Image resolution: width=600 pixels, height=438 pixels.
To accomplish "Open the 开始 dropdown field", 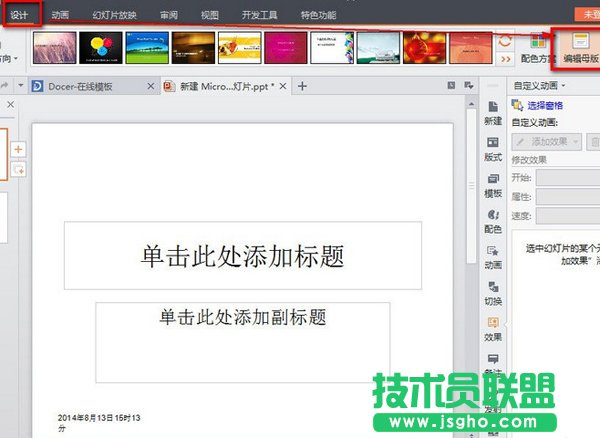I will [x=568, y=178].
